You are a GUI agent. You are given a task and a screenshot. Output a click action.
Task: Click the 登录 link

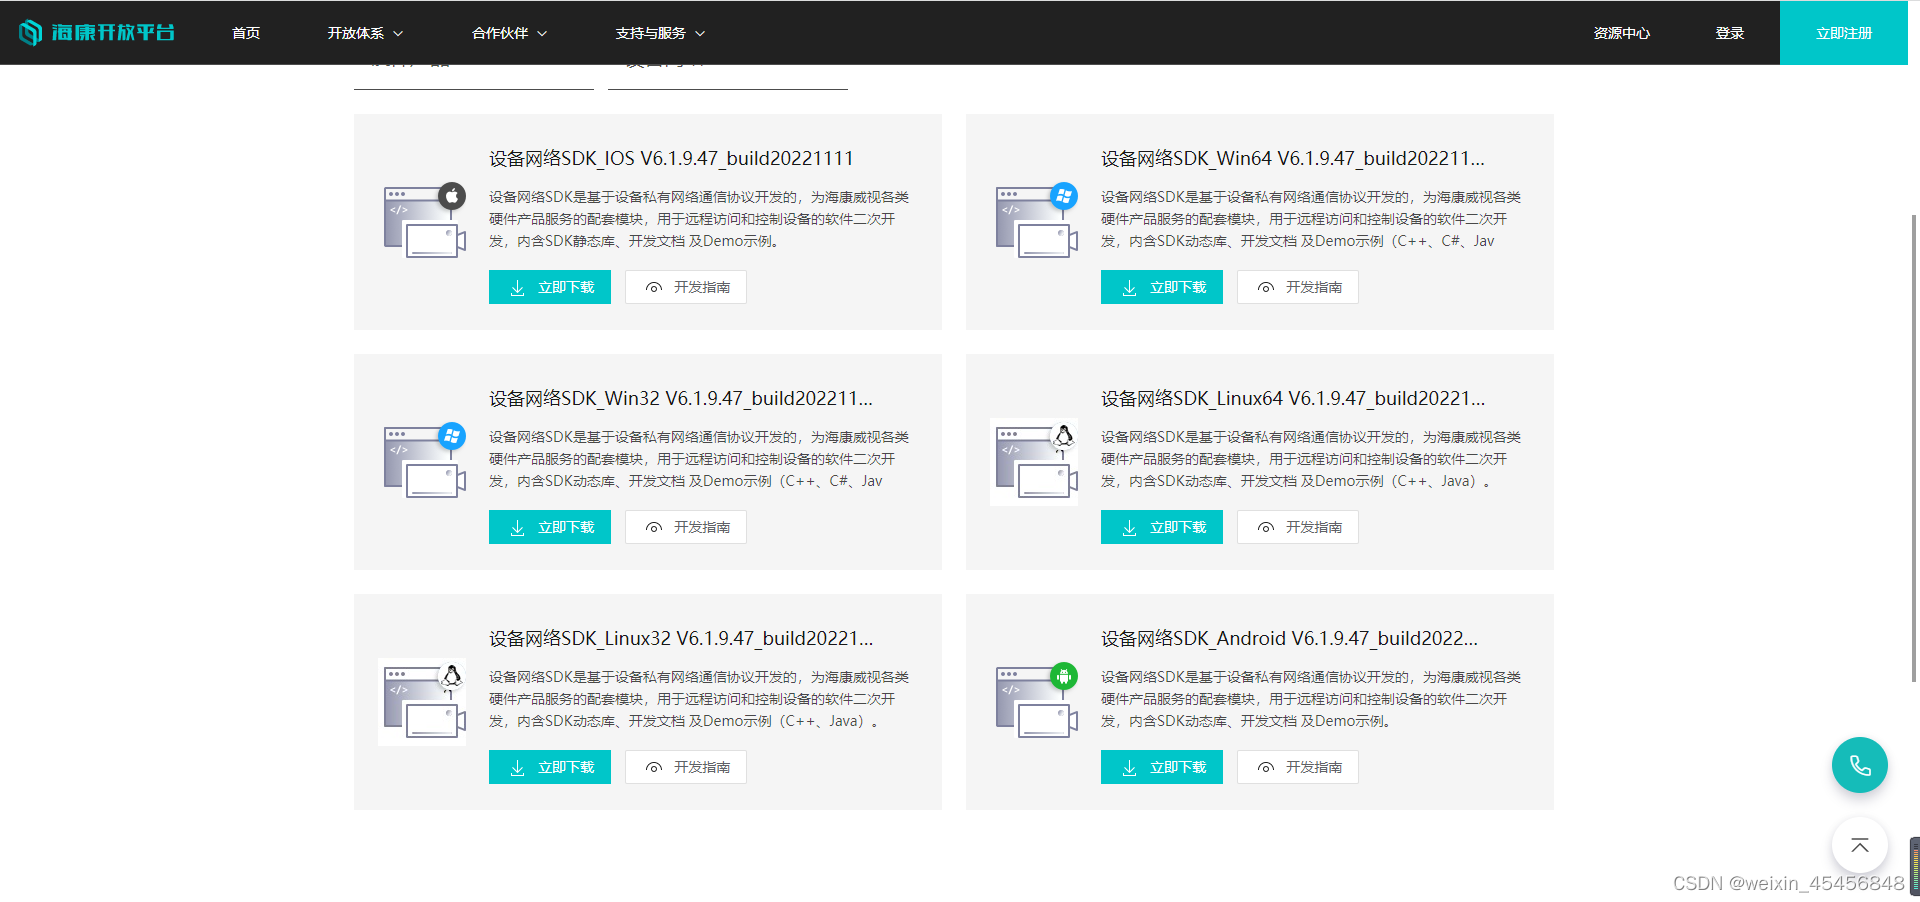[1730, 33]
